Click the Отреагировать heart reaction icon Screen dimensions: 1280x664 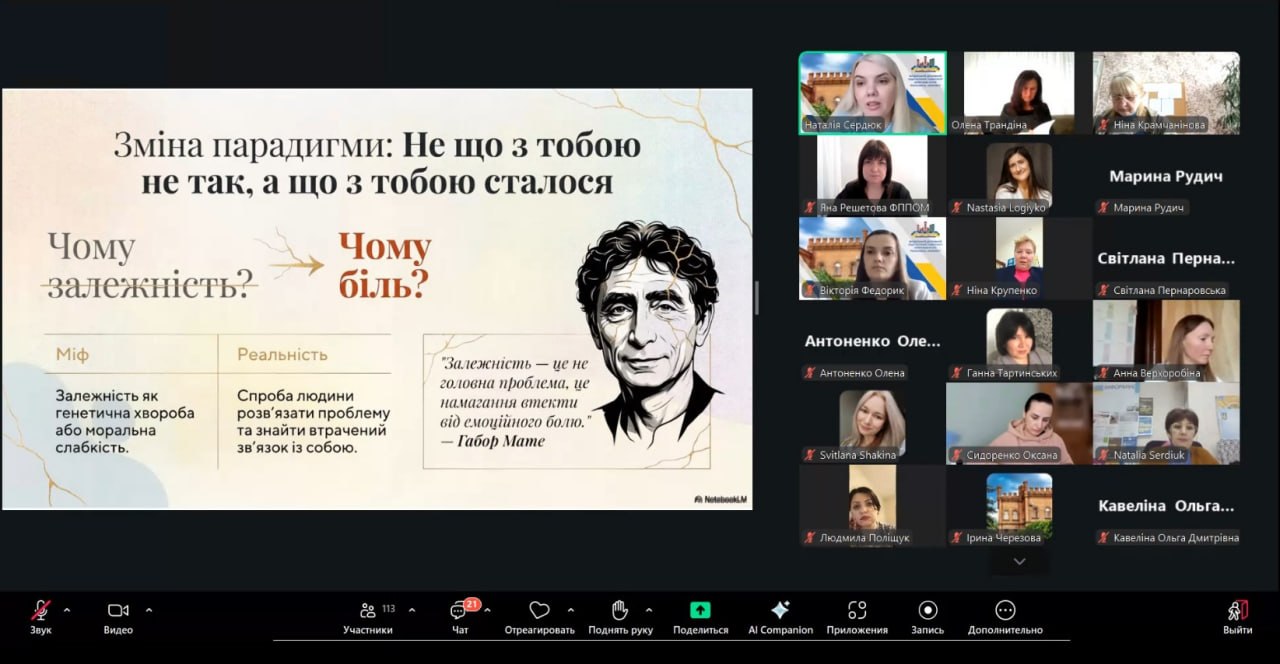(539, 611)
